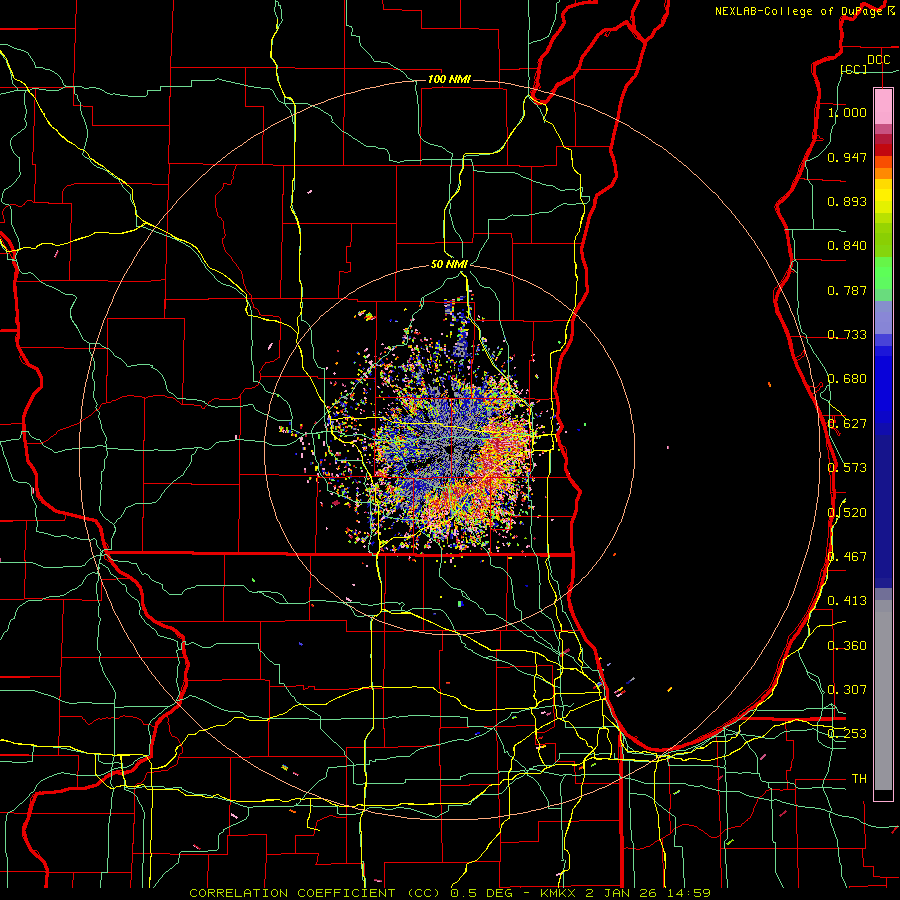Click the DCC legend heading

[x=879, y=60]
